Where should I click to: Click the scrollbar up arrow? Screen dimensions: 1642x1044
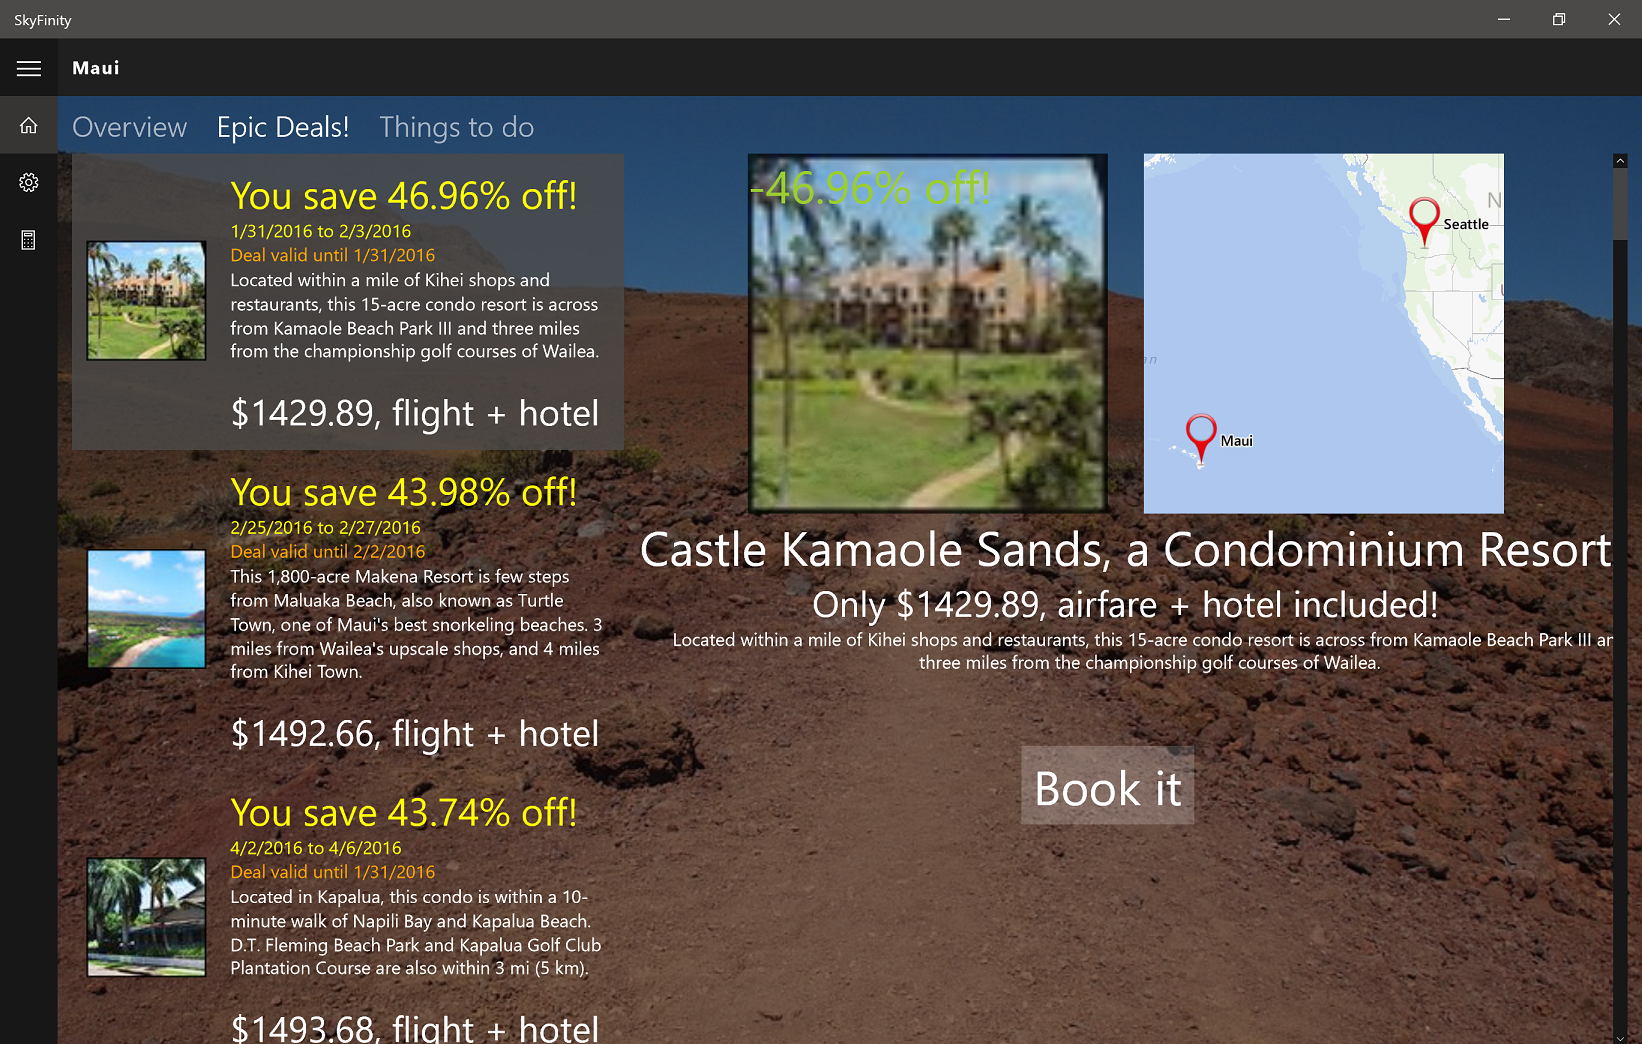pos(1620,161)
